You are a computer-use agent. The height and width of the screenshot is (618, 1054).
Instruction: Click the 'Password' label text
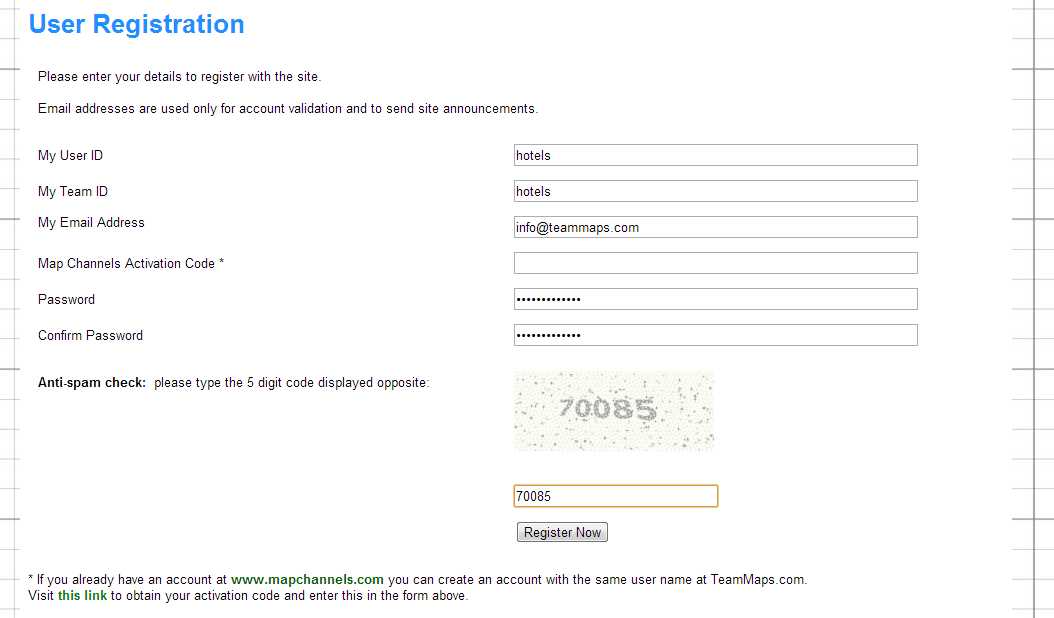tap(67, 300)
